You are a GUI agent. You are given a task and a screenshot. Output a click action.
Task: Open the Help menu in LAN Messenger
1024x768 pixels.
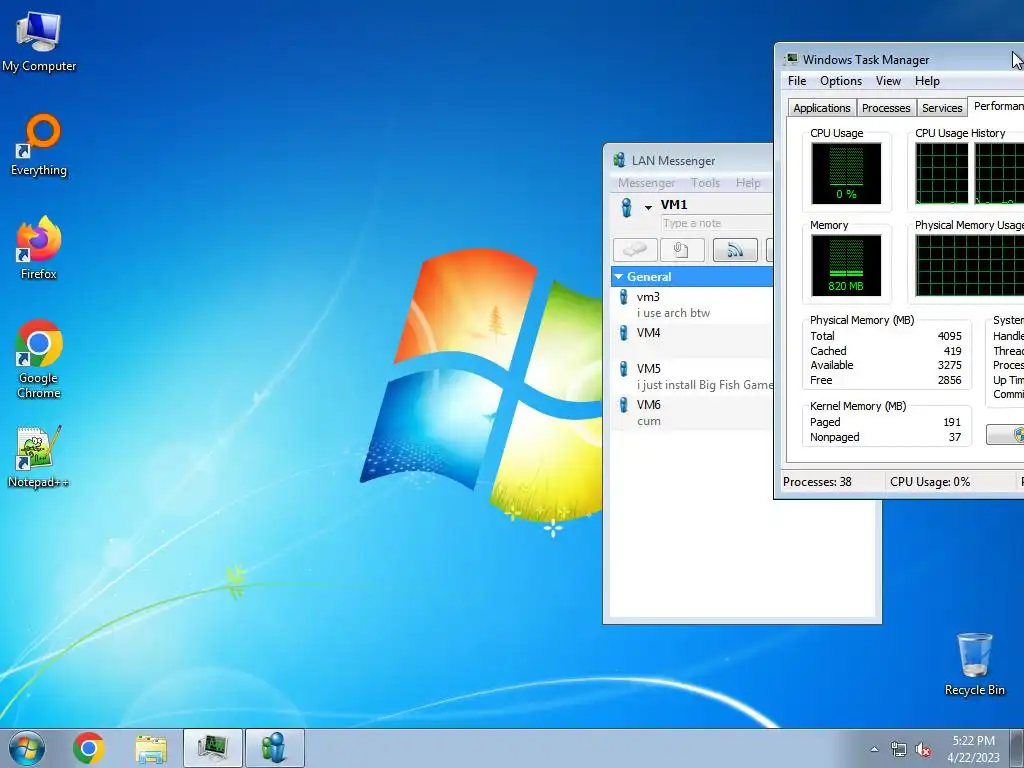(x=748, y=183)
